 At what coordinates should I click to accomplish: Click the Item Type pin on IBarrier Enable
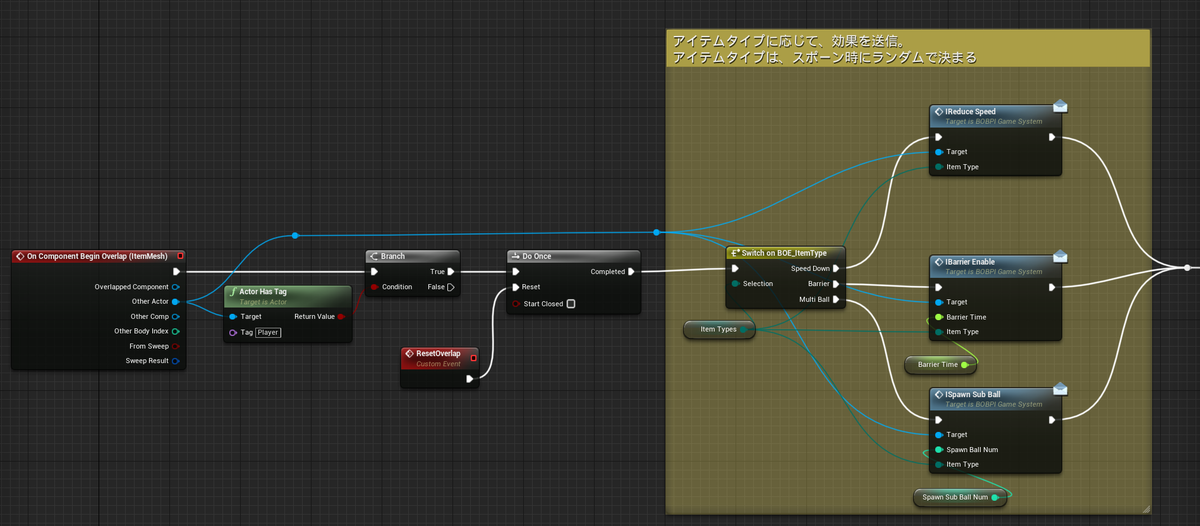point(939,332)
